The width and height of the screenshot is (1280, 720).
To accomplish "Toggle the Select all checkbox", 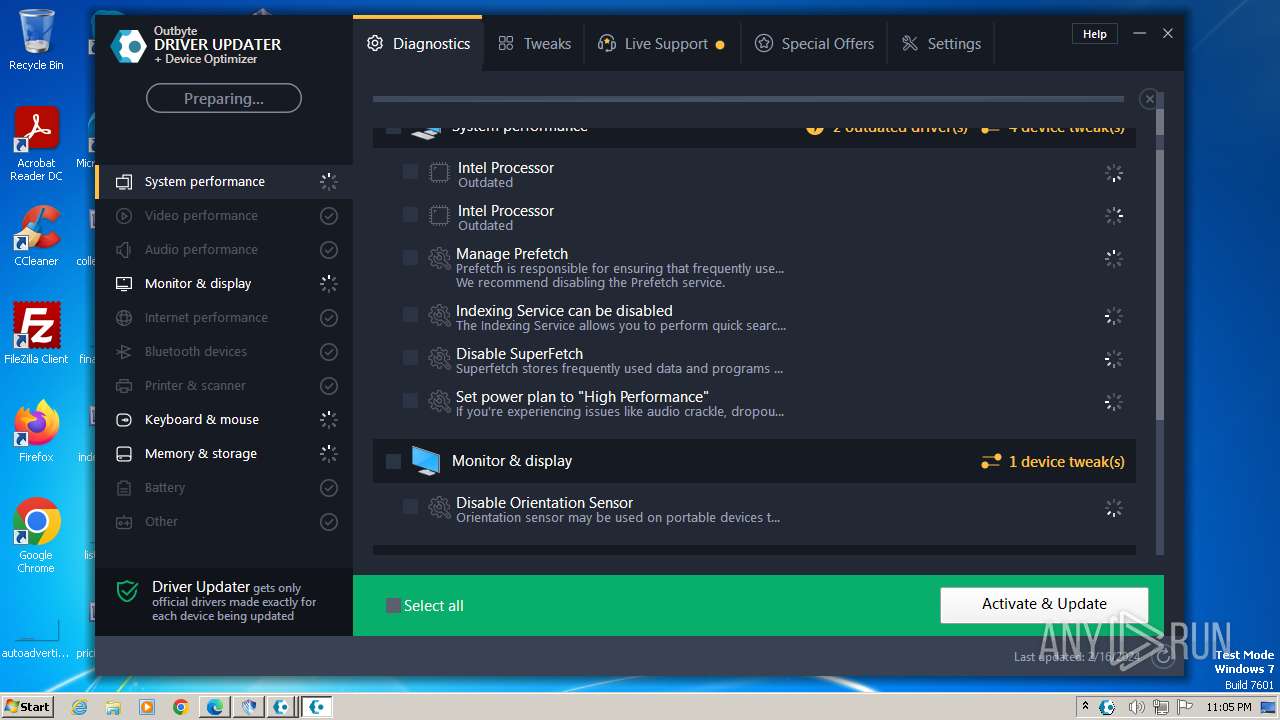I will coord(393,606).
